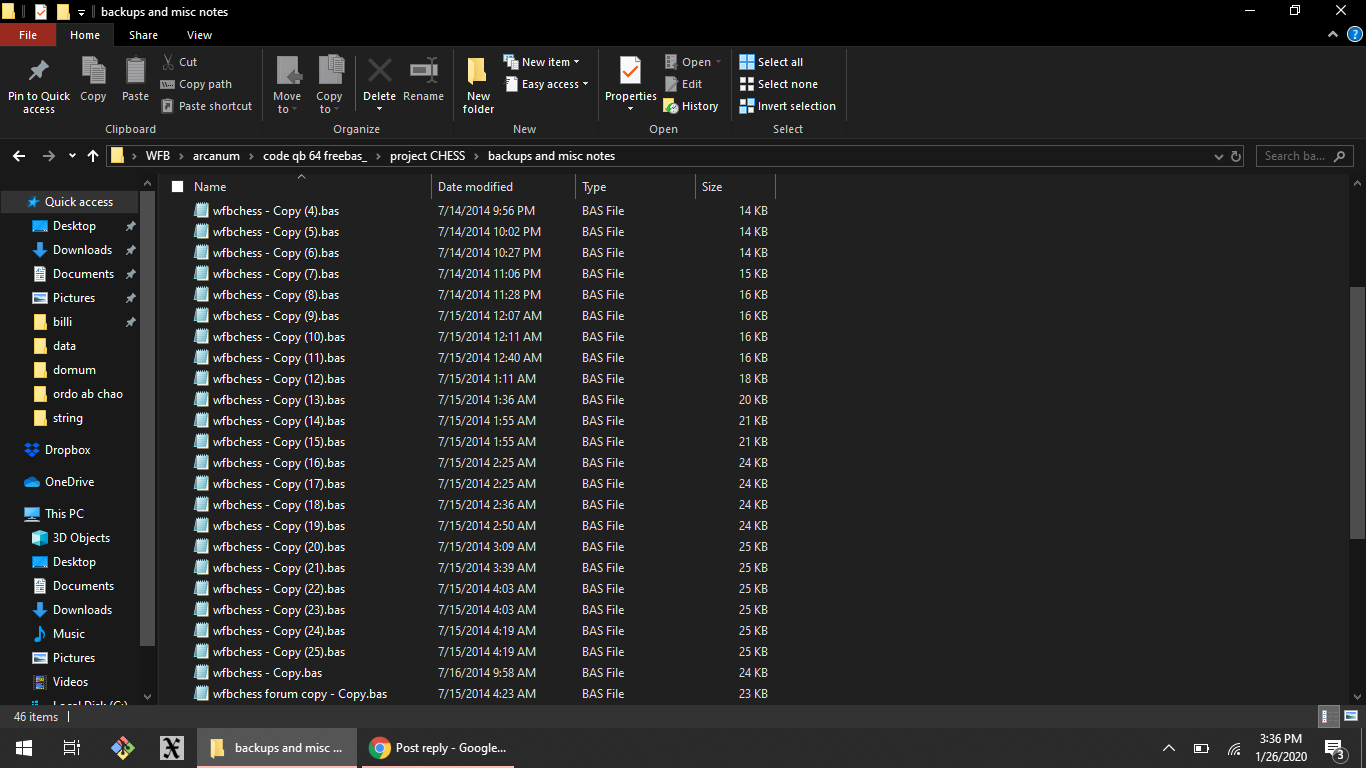Create a New folder from the ribbon
Viewport: 1366px width, 768px height.
(478, 84)
